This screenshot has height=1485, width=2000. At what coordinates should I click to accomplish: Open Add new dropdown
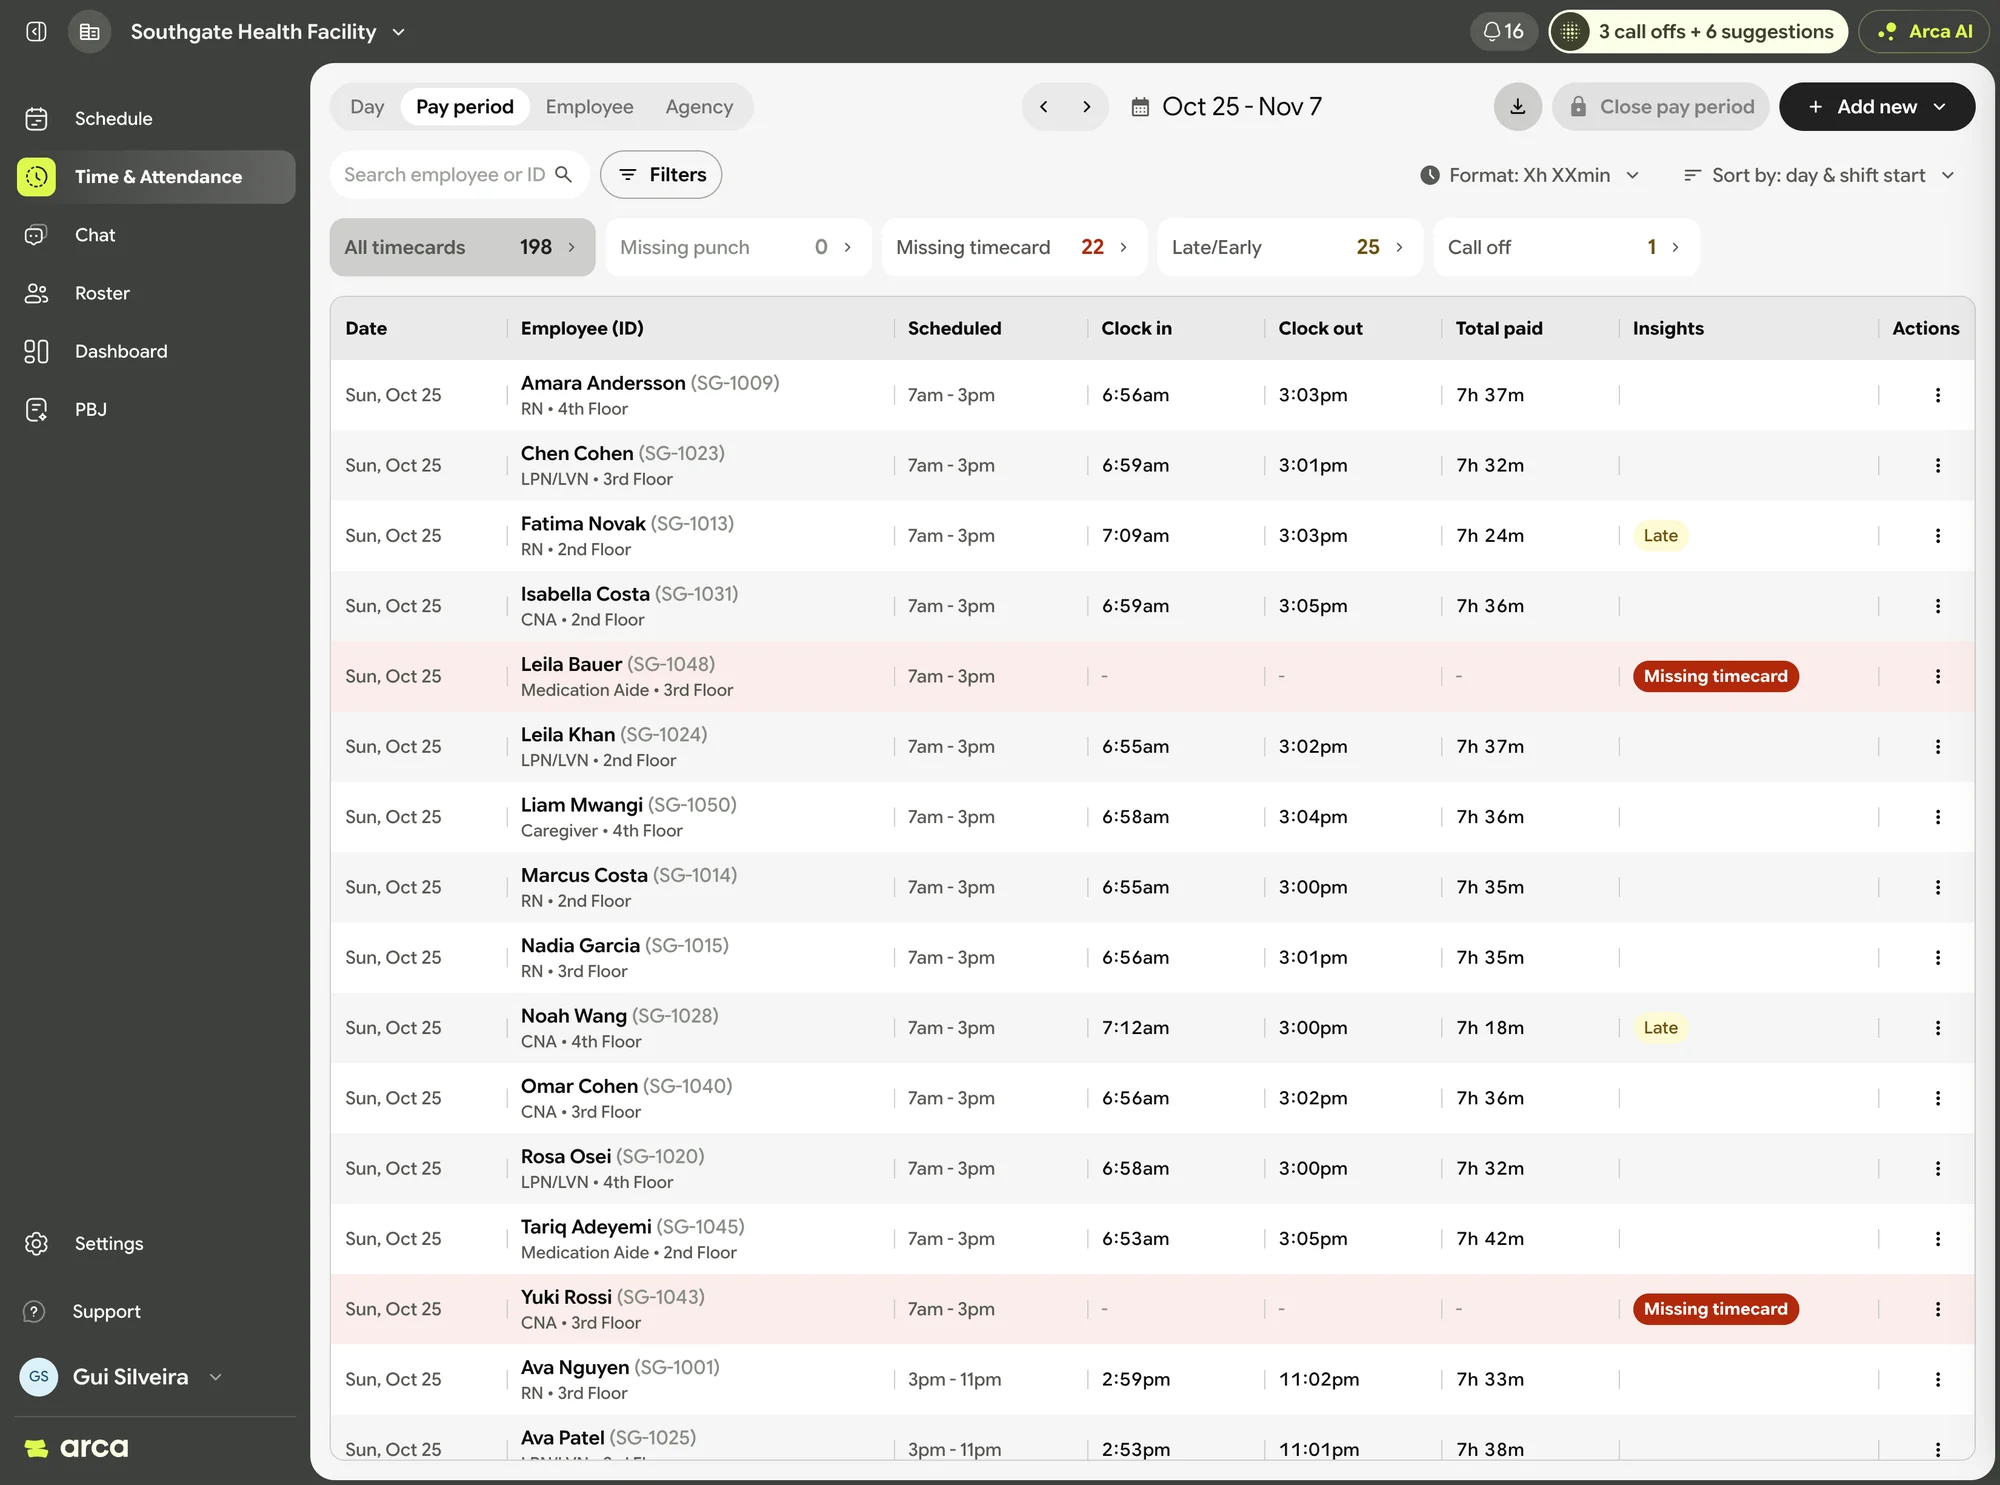[x=1876, y=107]
